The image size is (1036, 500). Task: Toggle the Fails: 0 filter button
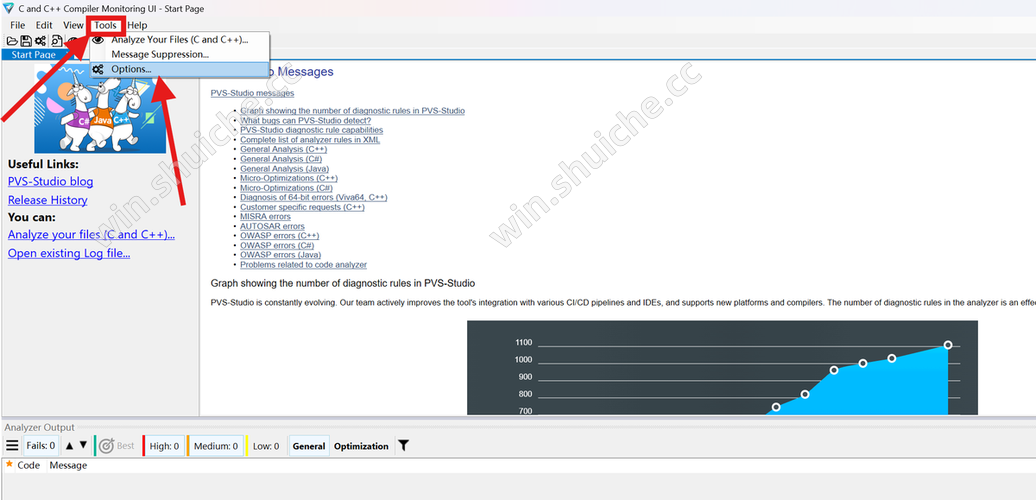click(41, 446)
